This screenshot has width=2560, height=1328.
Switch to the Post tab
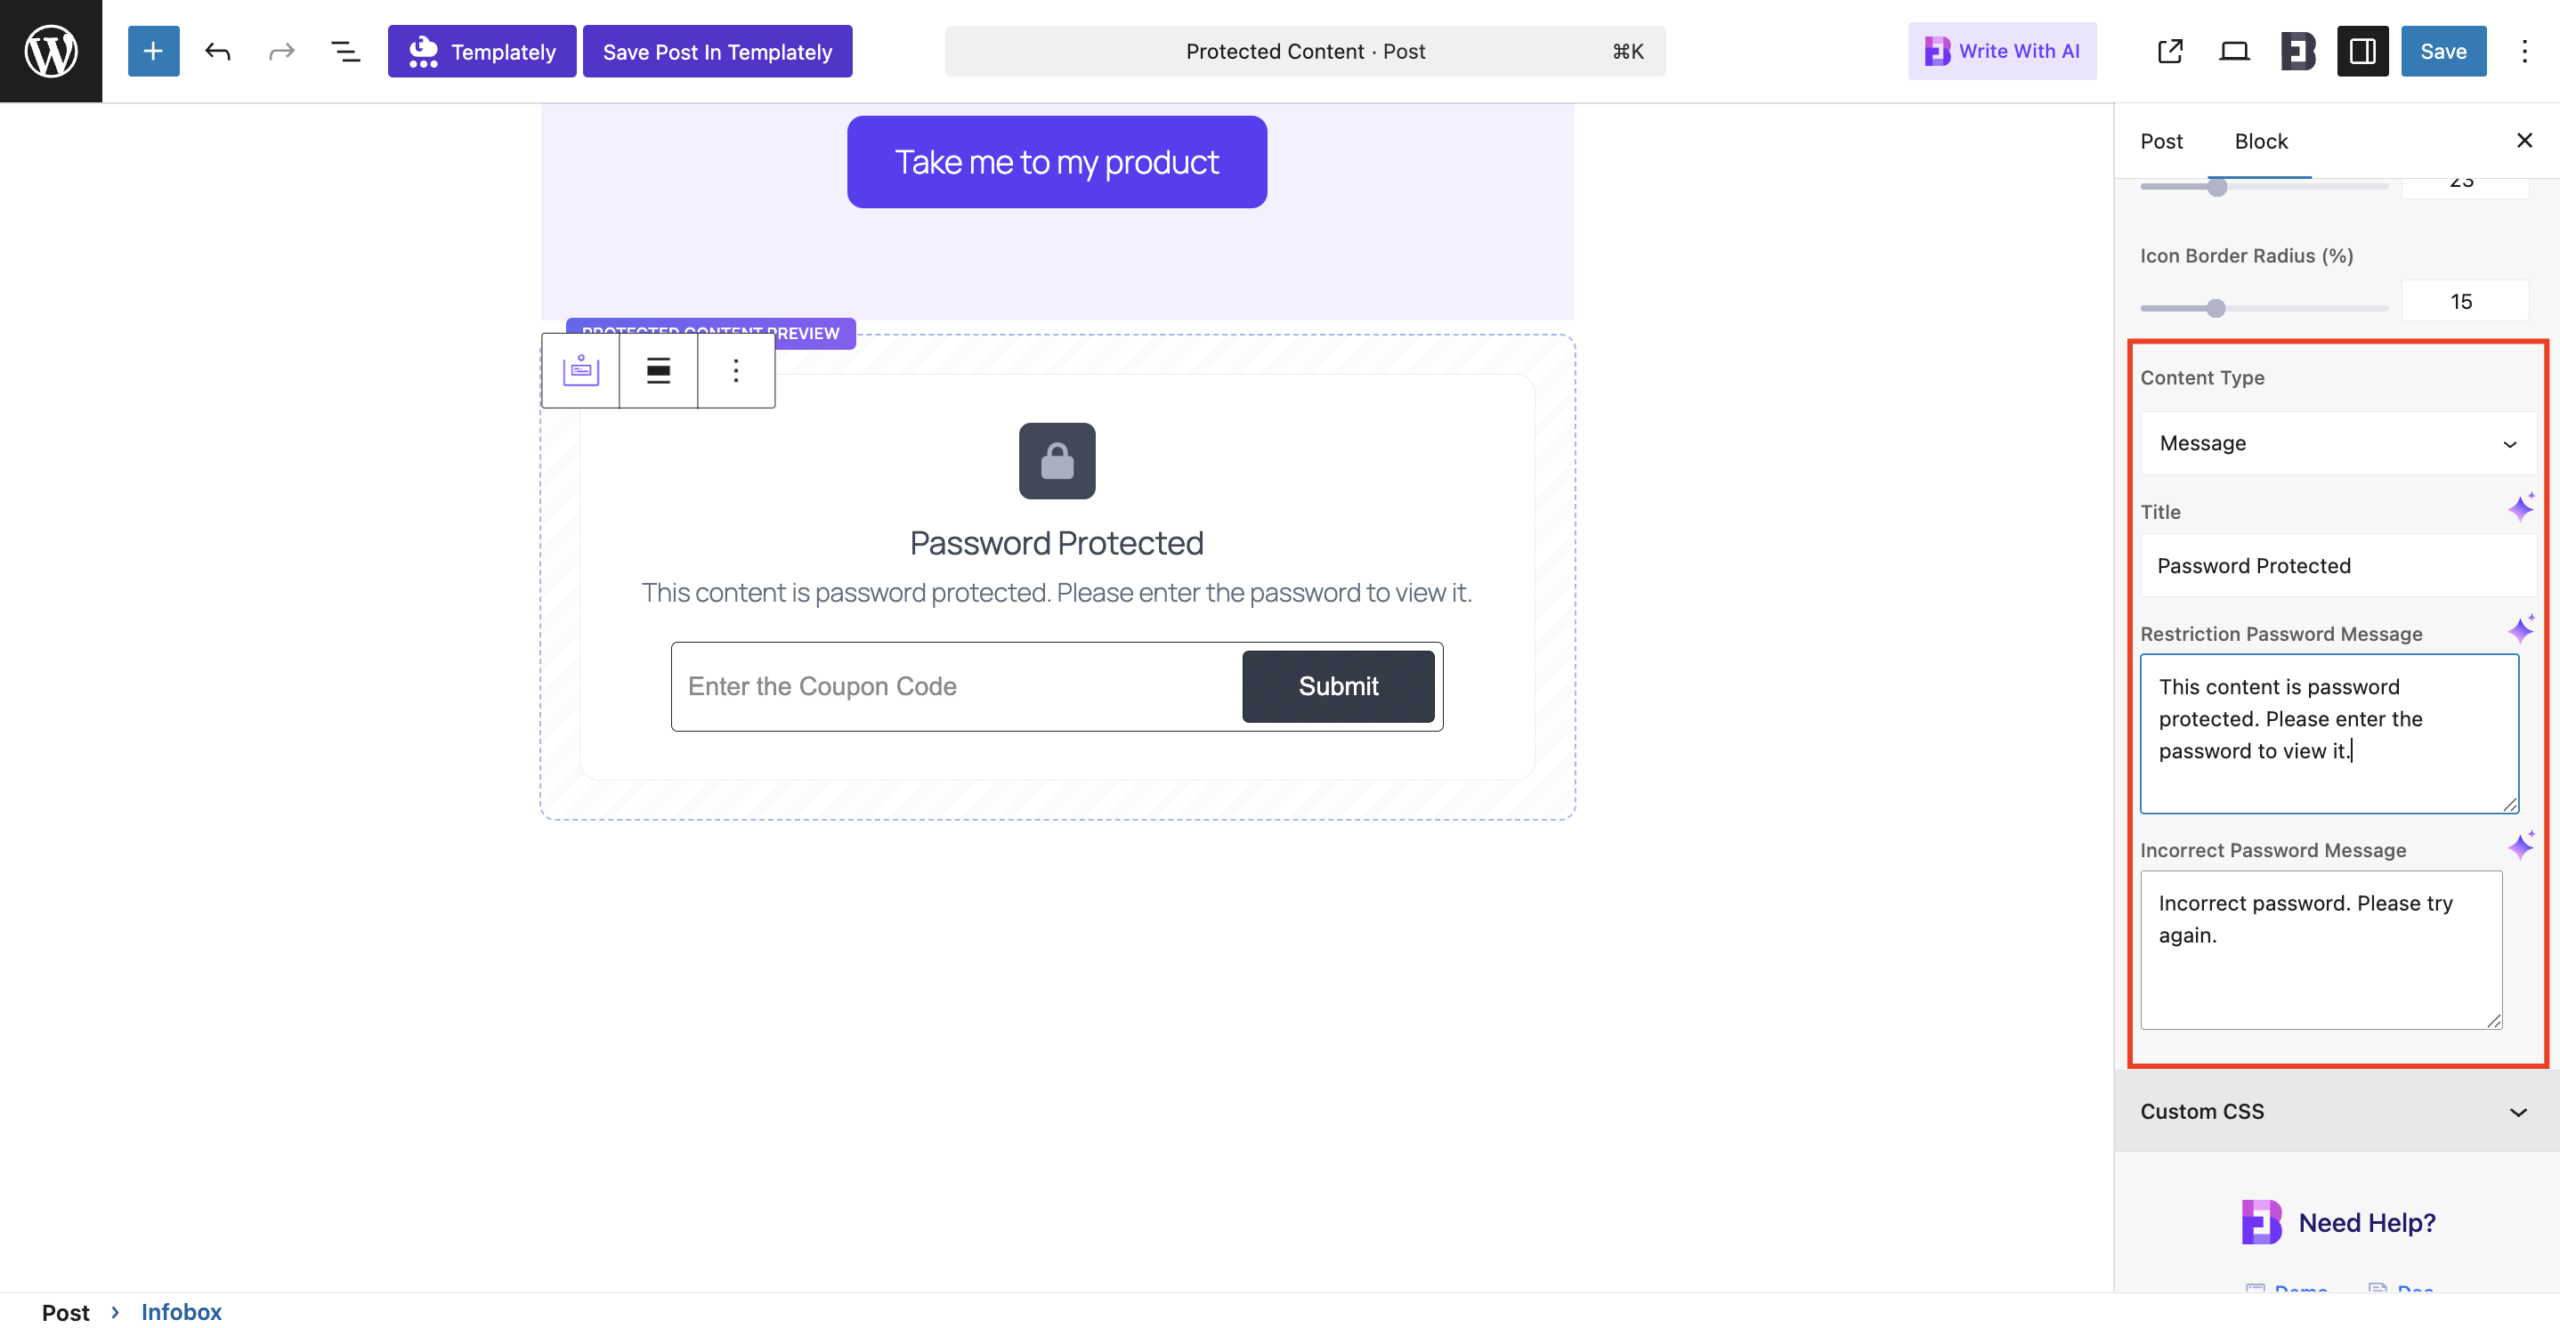[x=2161, y=141]
